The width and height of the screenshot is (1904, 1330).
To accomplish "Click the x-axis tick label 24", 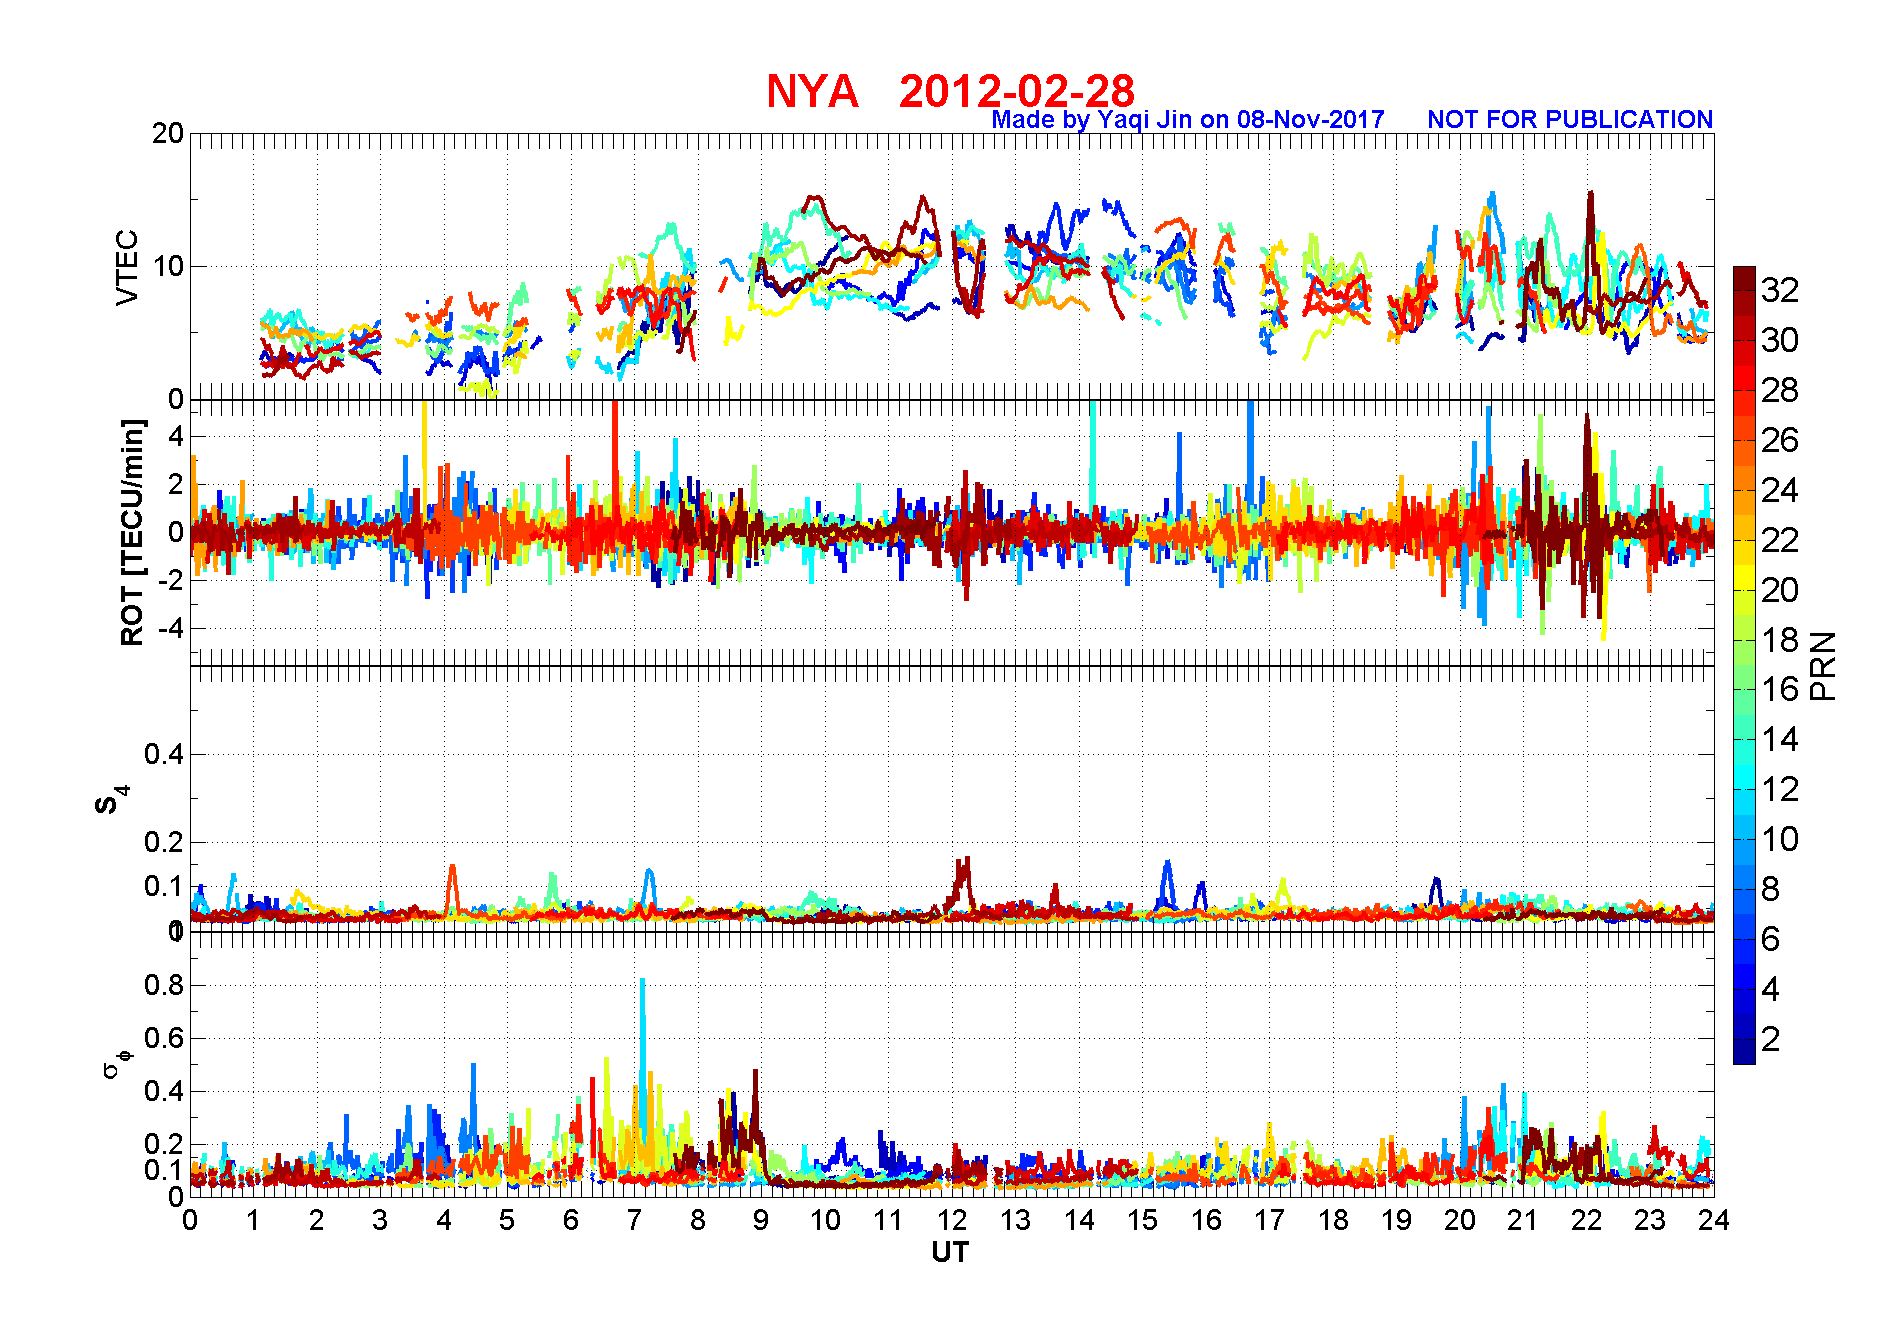I will point(1714,1219).
